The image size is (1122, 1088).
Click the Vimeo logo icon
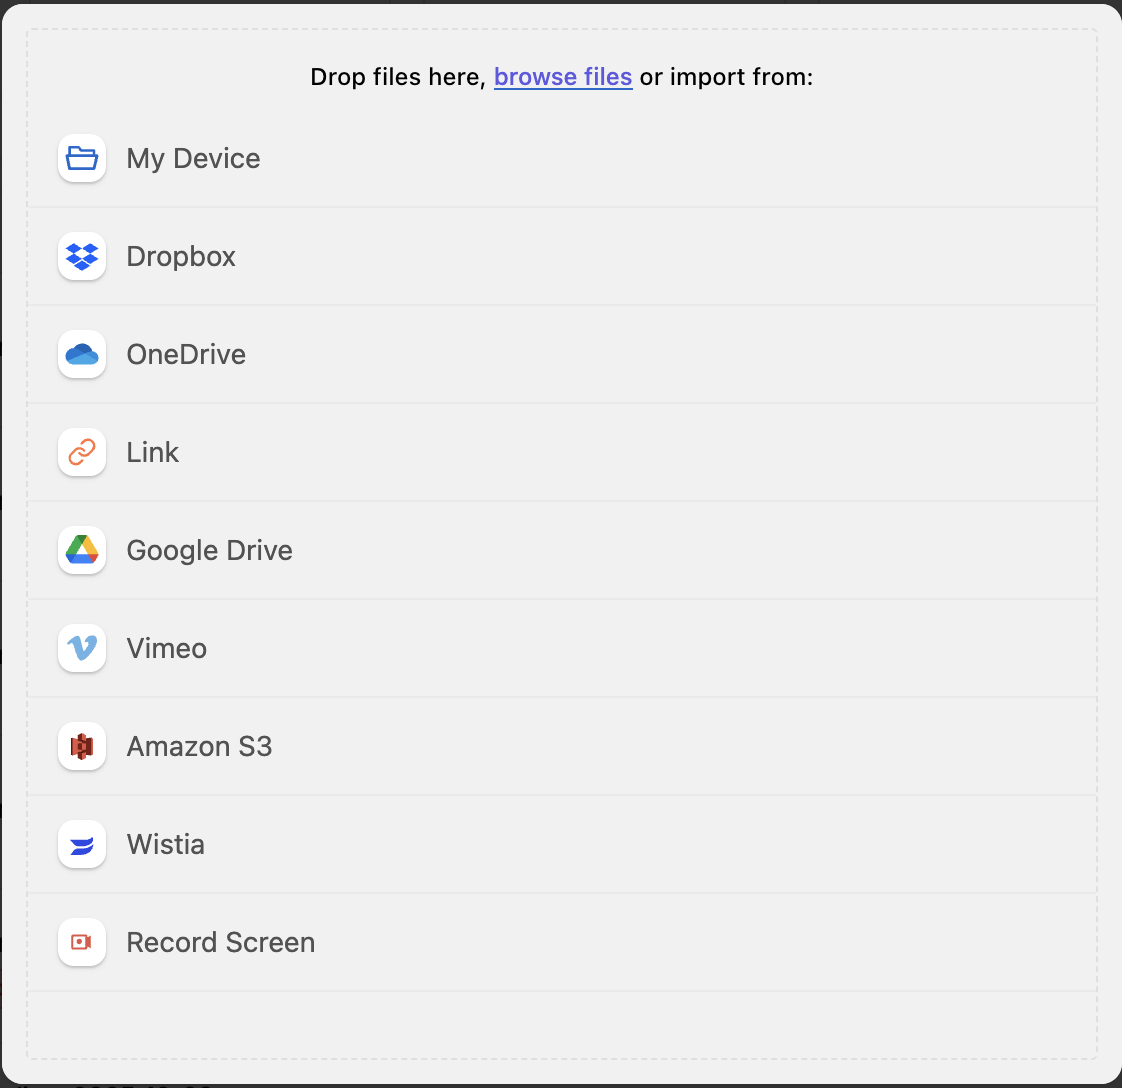point(82,649)
